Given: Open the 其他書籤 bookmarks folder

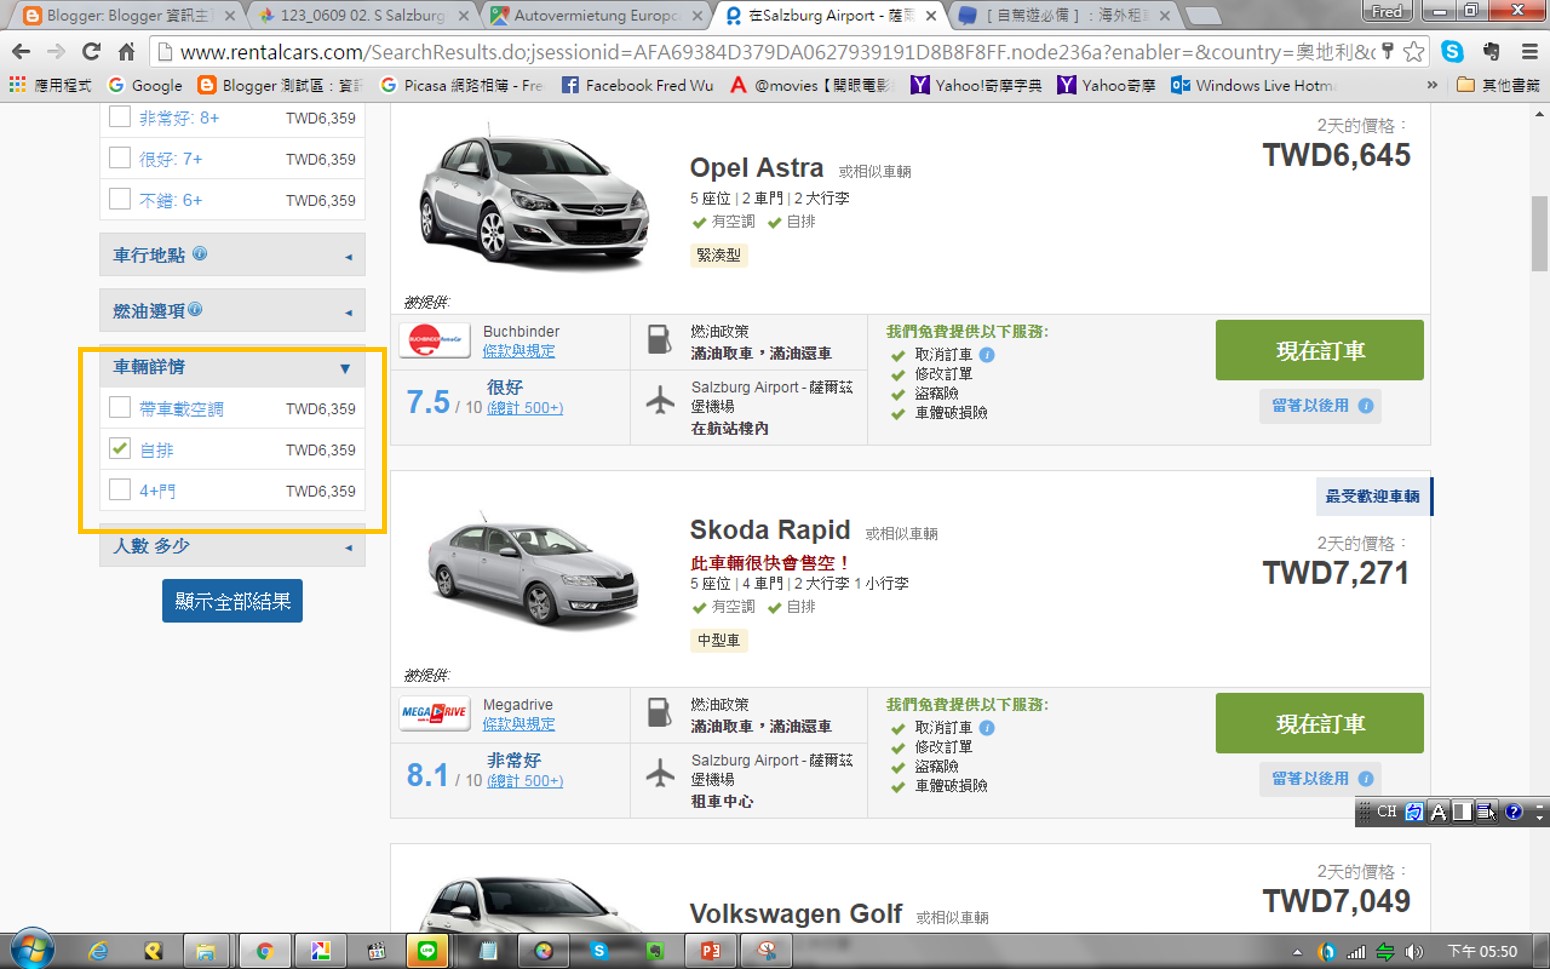Looking at the screenshot, I should click(1497, 85).
